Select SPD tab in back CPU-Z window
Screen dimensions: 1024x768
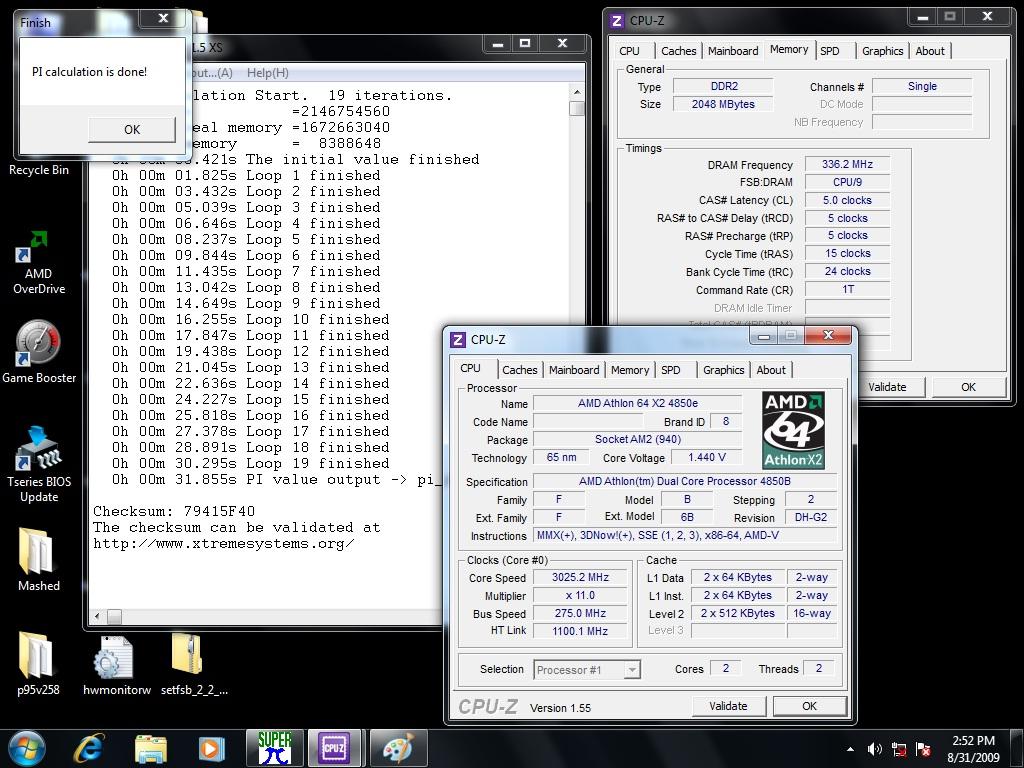[830, 51]
